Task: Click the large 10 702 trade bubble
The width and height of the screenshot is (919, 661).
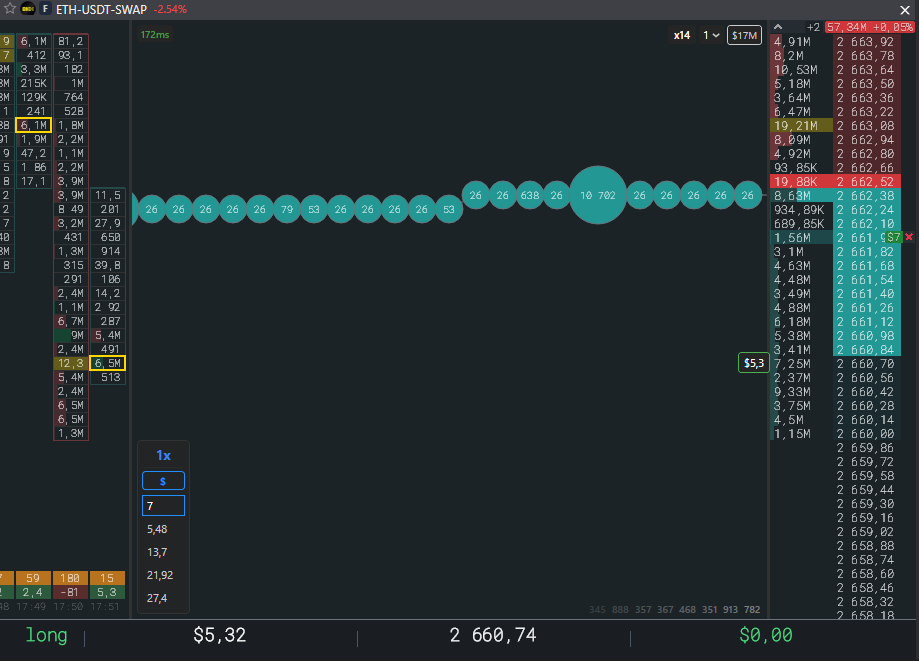Action: pyautogui.click(x=598, y=195)
